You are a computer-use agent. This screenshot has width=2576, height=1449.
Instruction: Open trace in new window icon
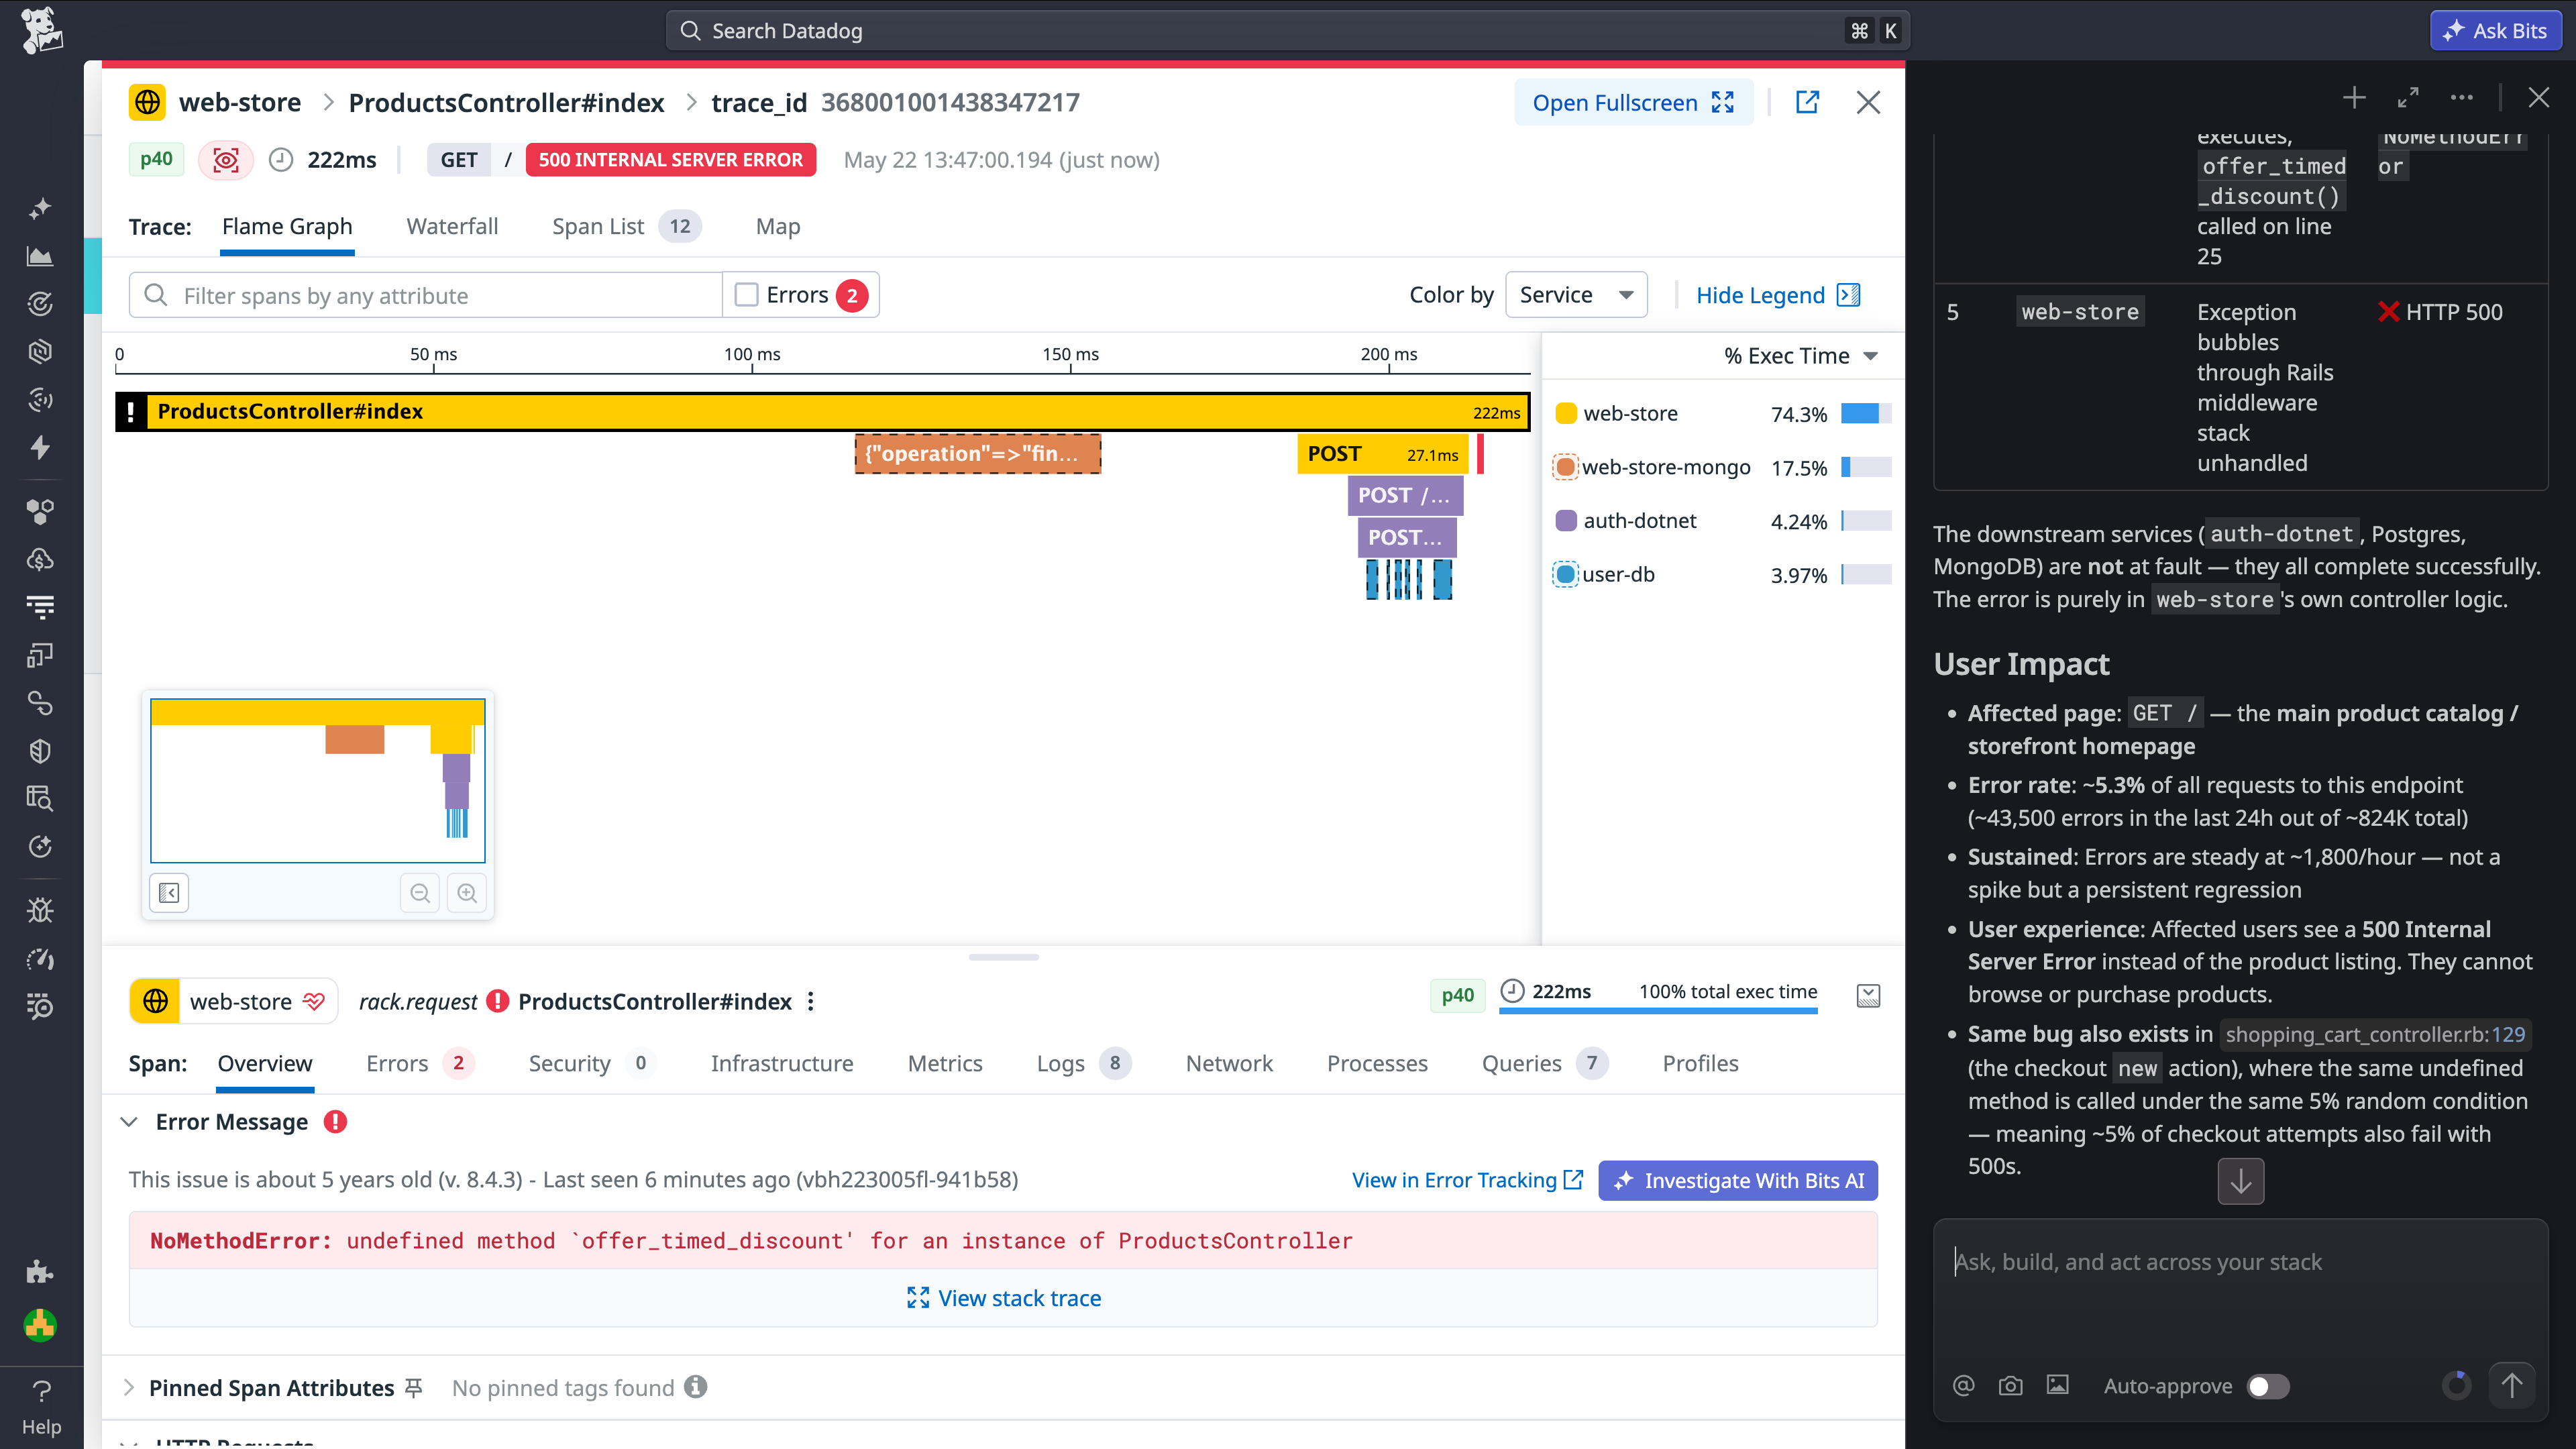(x=1807, y=102)
